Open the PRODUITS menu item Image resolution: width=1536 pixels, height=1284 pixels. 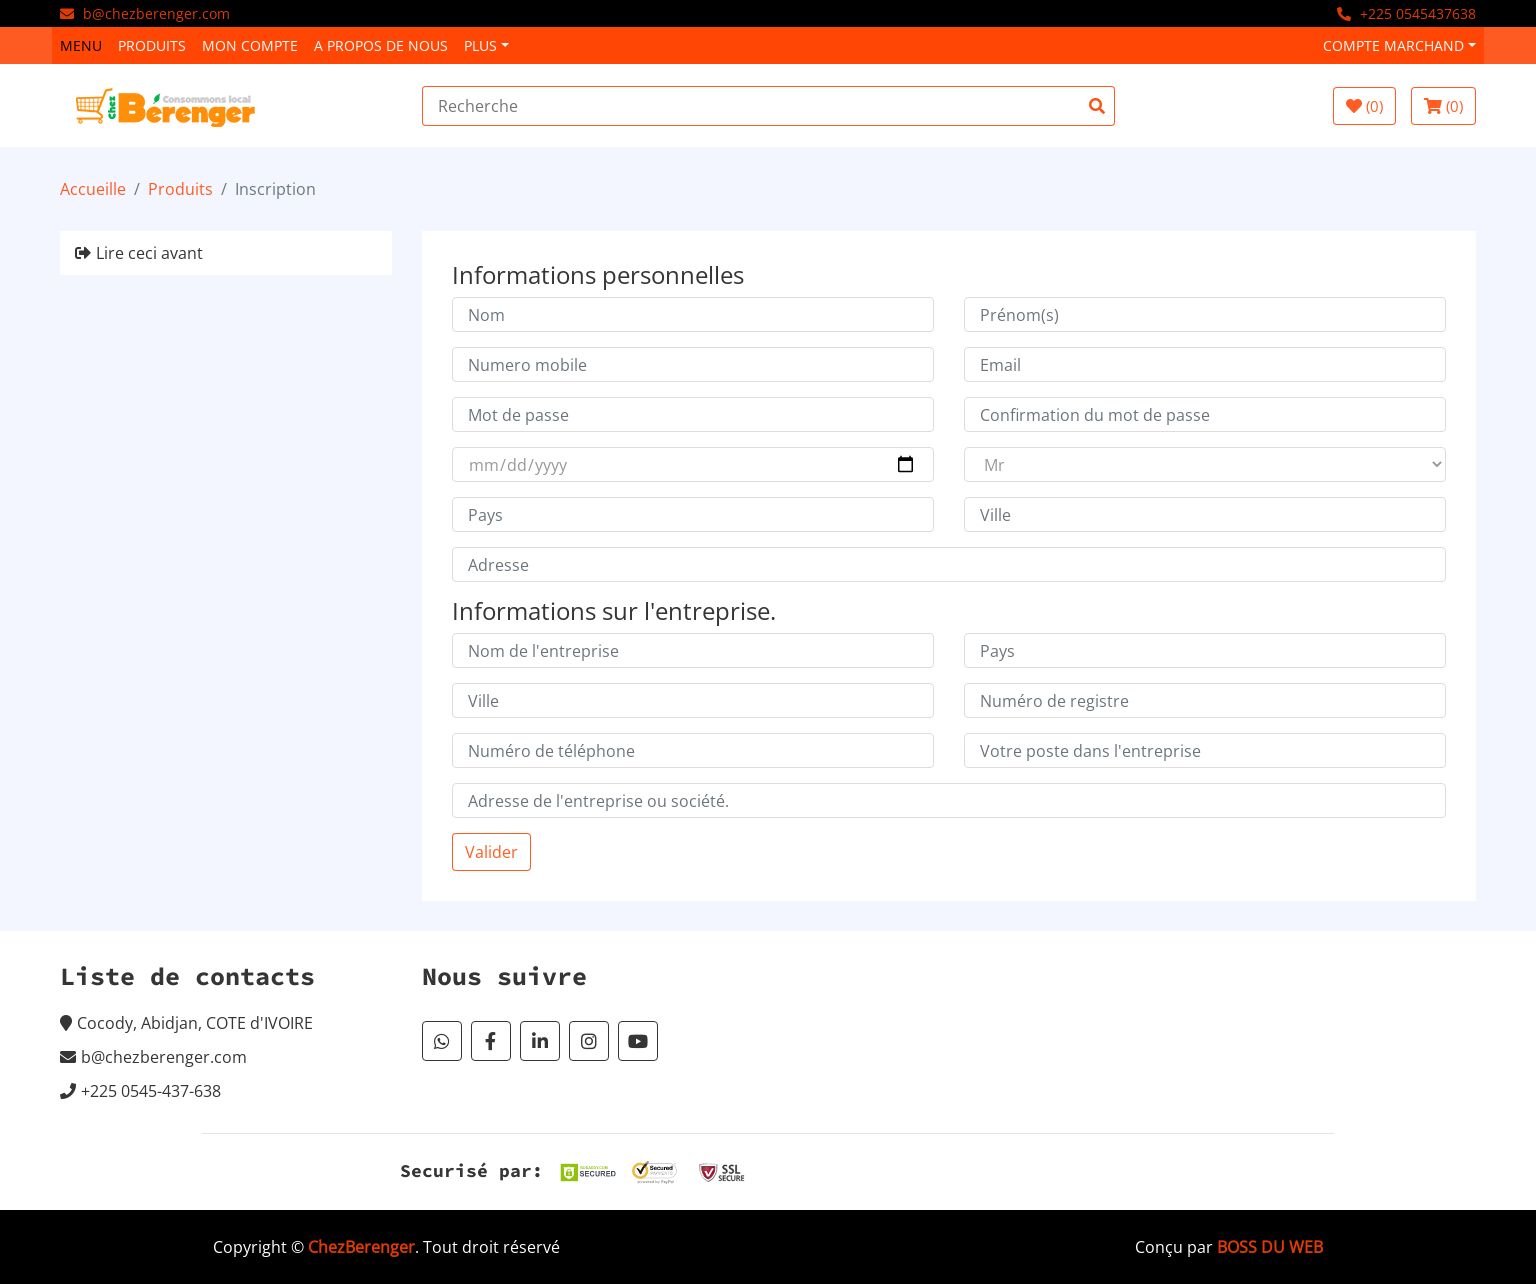tap(152, 46)
